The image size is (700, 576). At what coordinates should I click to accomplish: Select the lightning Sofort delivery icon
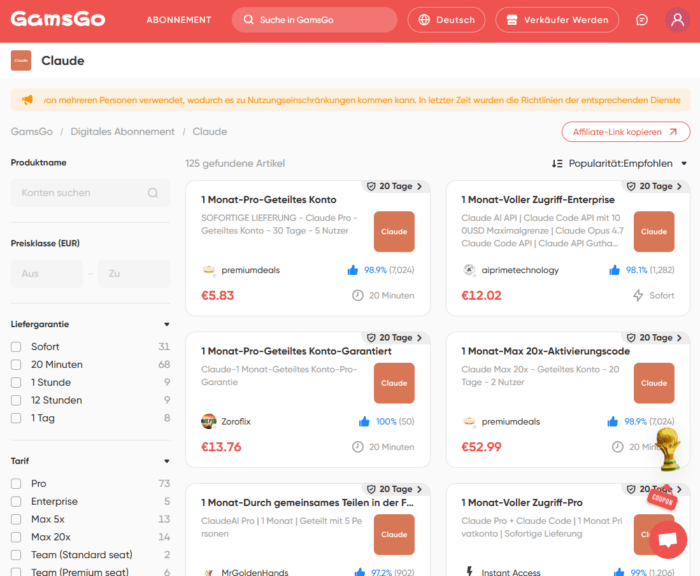coord(638,295)
